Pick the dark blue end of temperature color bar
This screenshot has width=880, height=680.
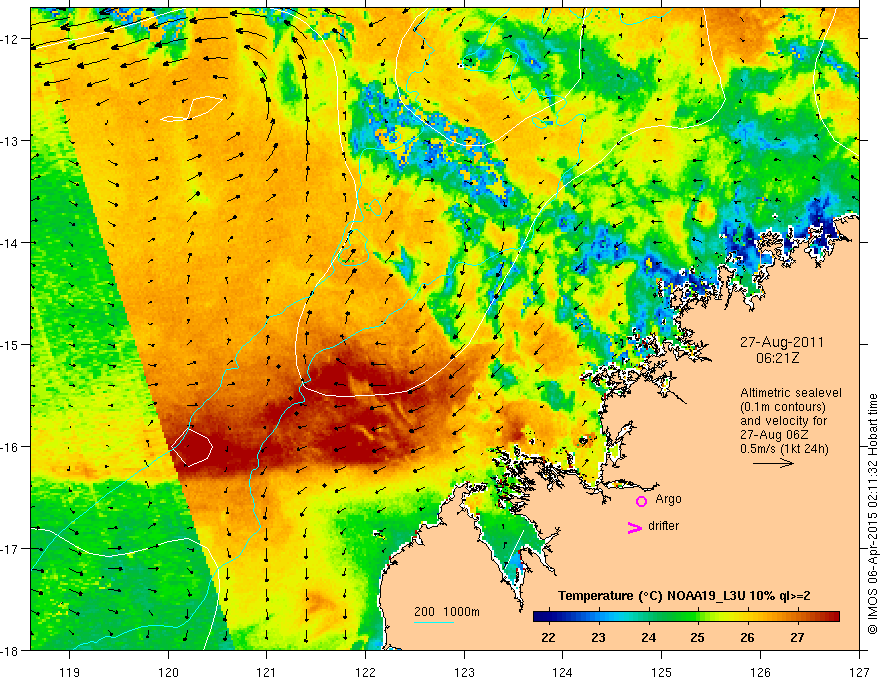pyautogui.click(x=540, y=617)
